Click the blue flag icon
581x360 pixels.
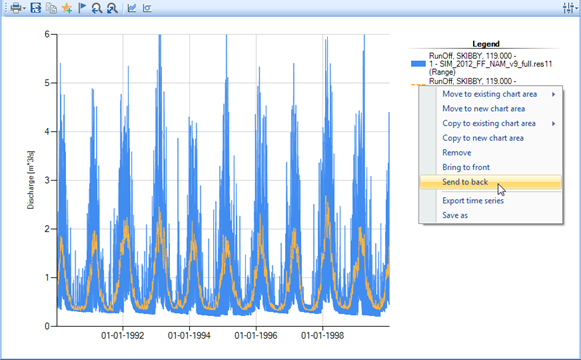click(x=82, y=8)
